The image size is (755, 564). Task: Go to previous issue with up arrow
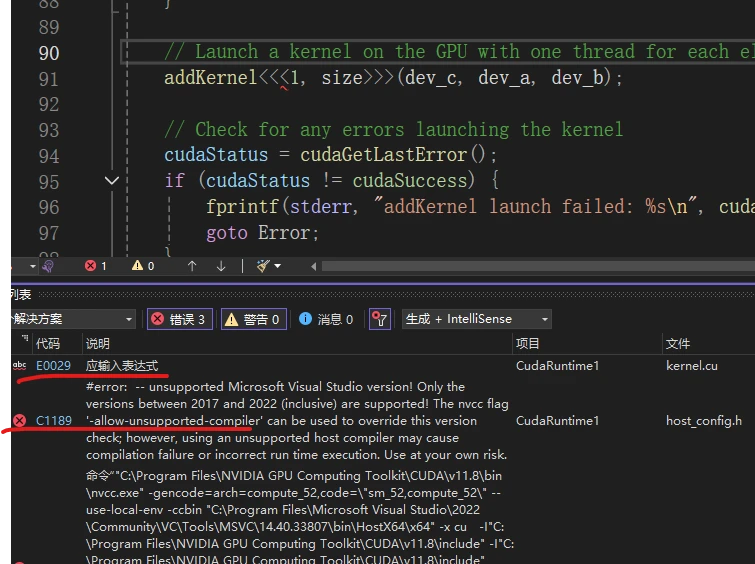point(192,266)
